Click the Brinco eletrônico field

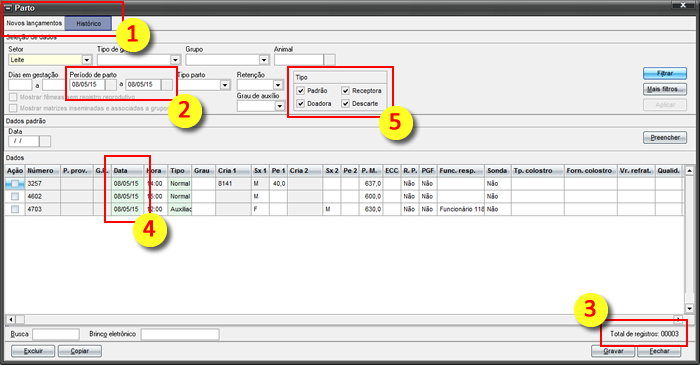tap(180, 334)
